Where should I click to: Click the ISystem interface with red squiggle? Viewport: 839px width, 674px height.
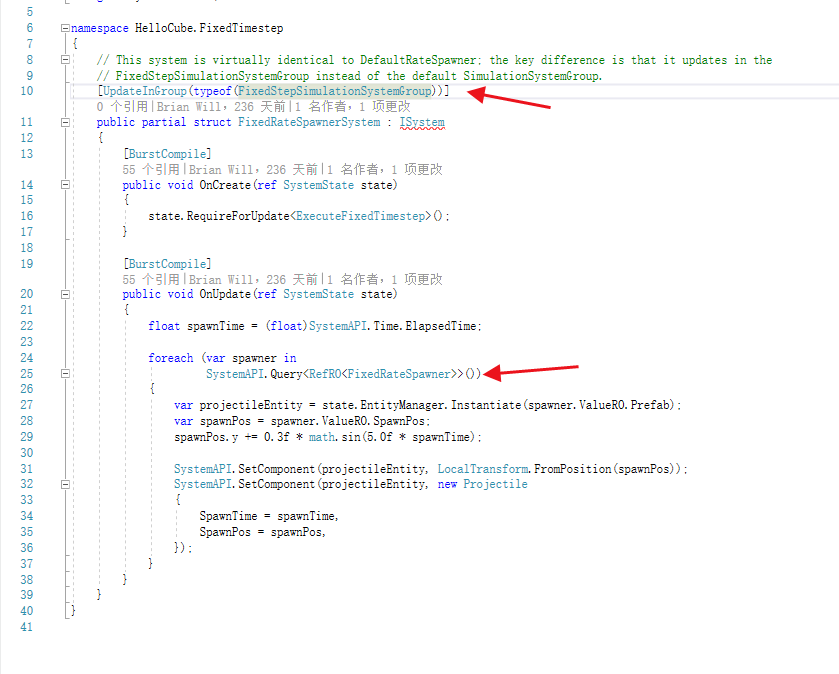coord(422,122)
